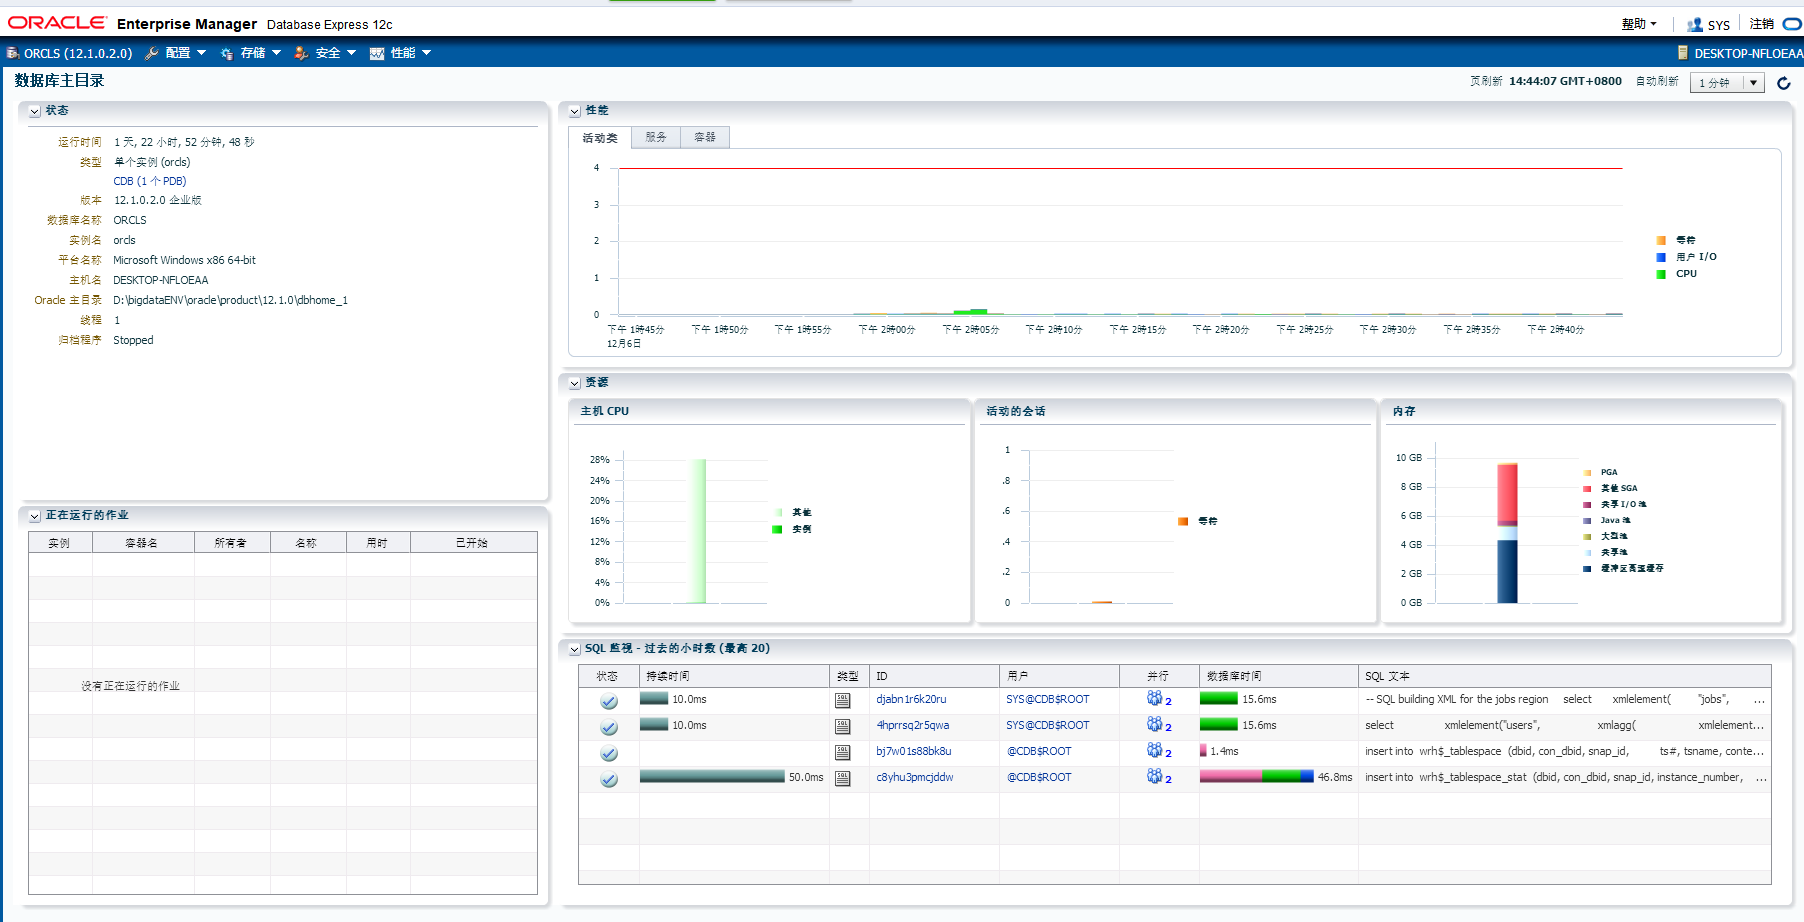The width and height of the screenshot is (1804, 922).
Task: Click the green completed status checkmark for djabn1r6k20ru
Action: (x=608, y=701)
